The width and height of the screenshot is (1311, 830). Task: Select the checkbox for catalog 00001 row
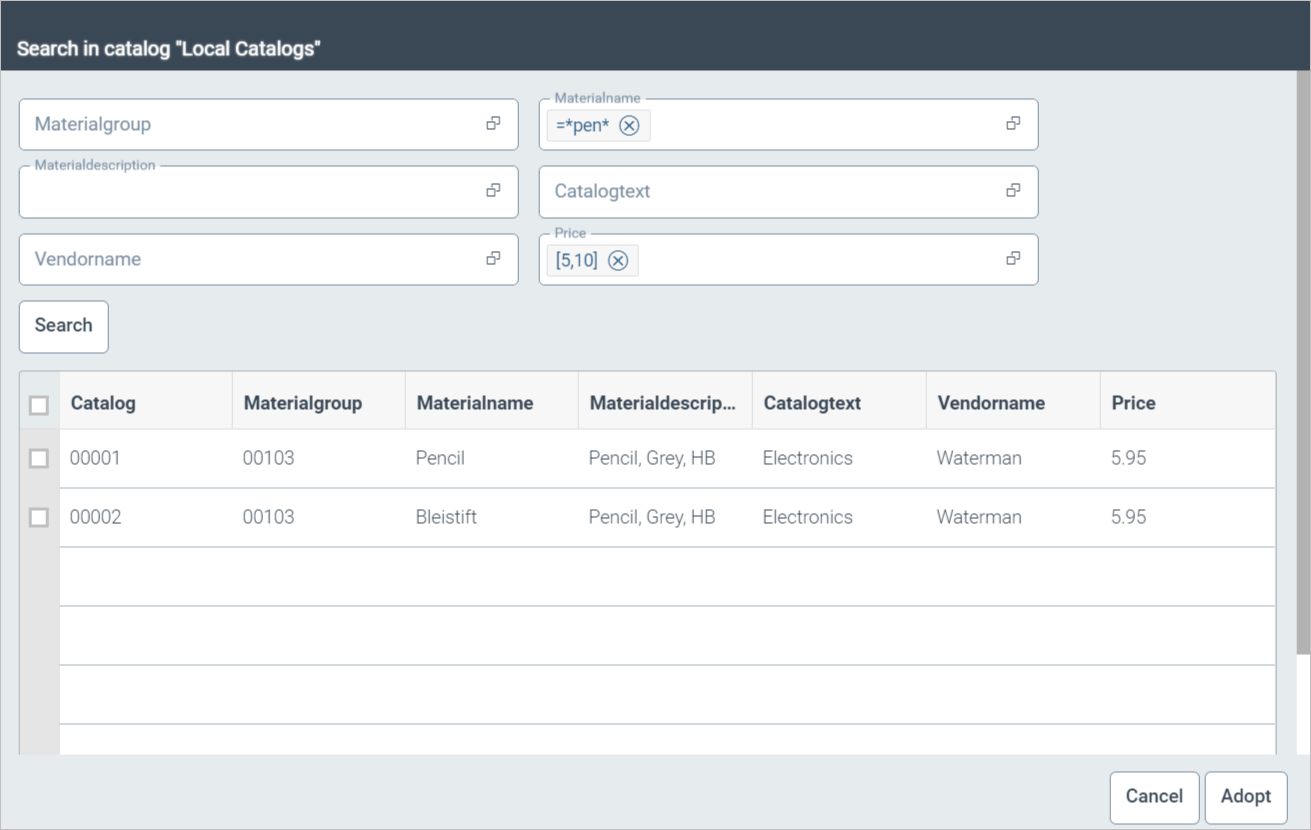point(39,459)
